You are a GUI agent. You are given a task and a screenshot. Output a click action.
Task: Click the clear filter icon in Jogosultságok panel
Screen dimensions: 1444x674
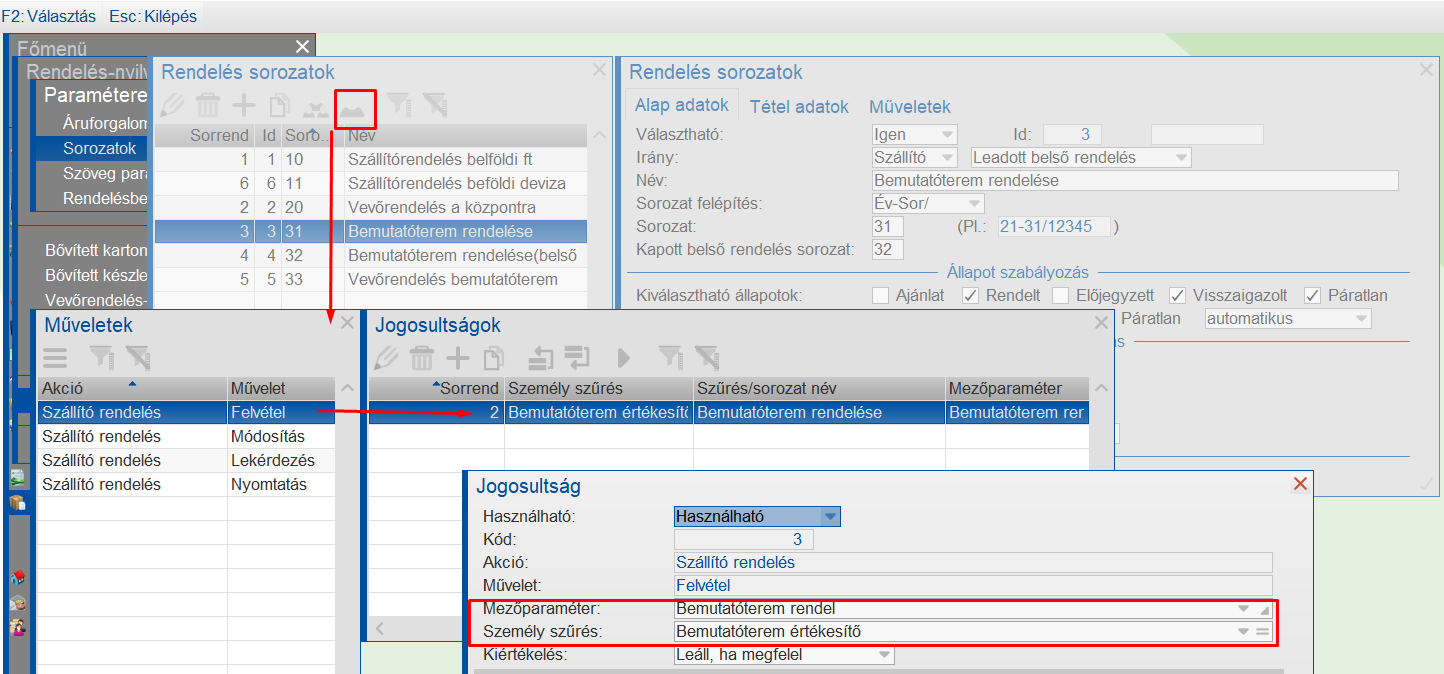click(708, 357)
